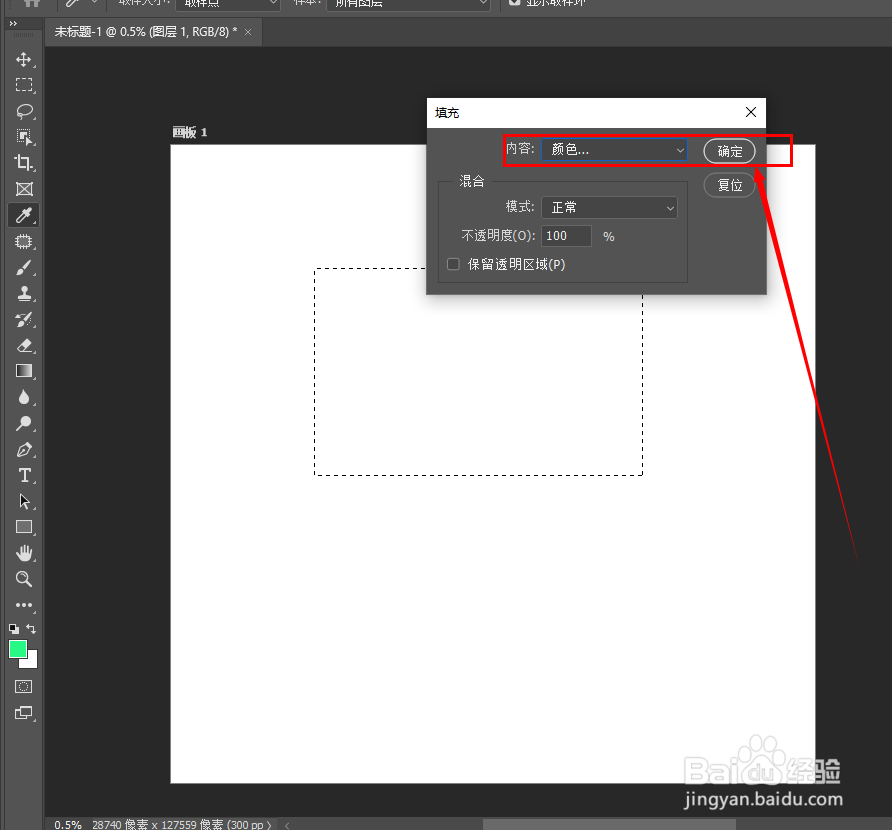Switch to the 未标题-1 document tab

click(146, 32)
